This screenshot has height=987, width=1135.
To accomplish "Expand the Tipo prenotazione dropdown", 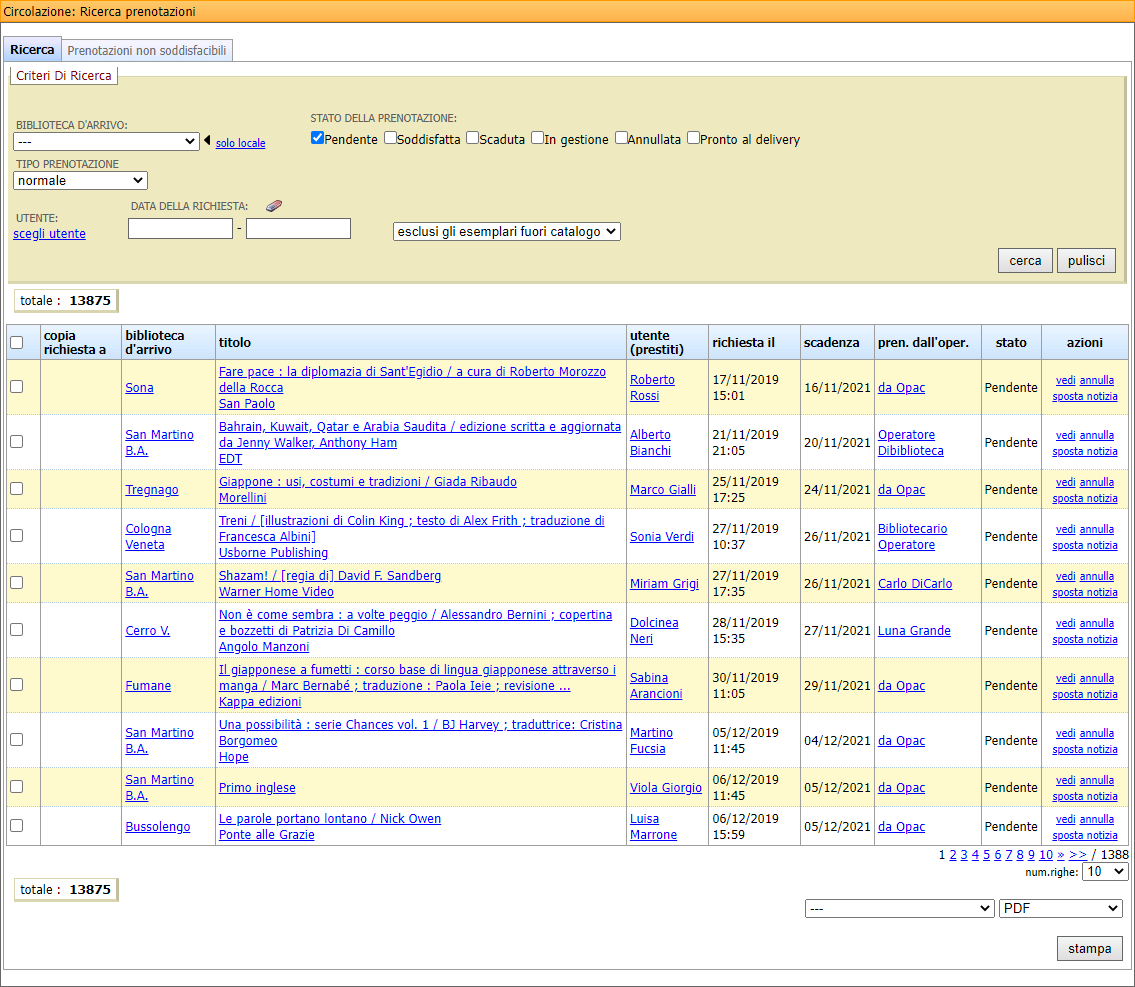I will click(x=80, y=180).
